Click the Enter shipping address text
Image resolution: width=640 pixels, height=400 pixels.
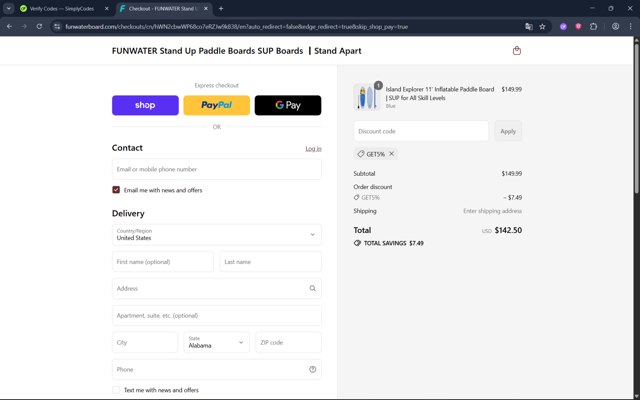tap(492, 211)
